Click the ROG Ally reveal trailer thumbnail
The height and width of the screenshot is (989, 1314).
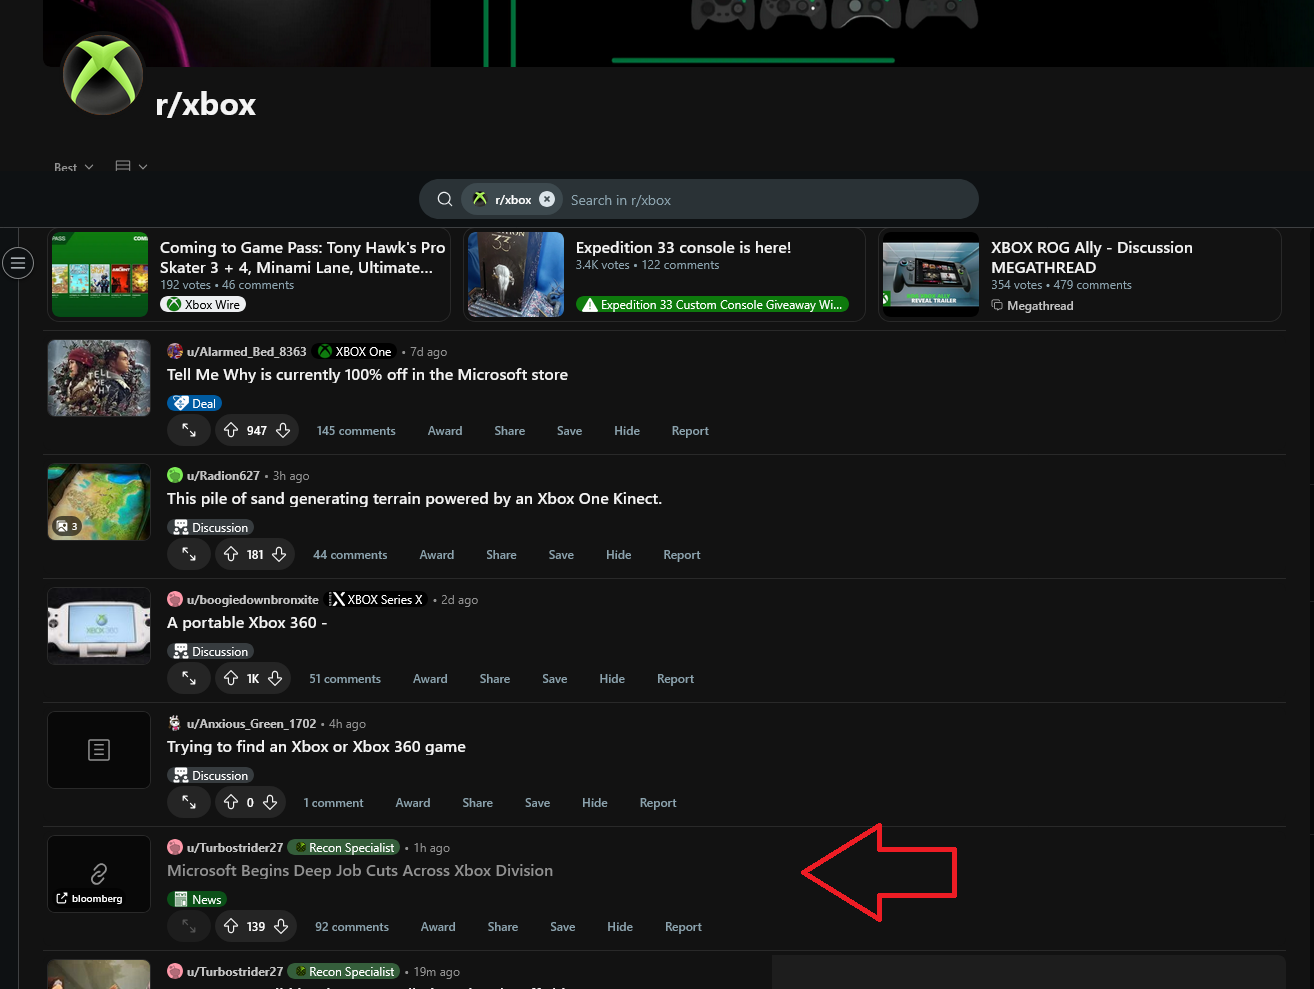(931, 275)
